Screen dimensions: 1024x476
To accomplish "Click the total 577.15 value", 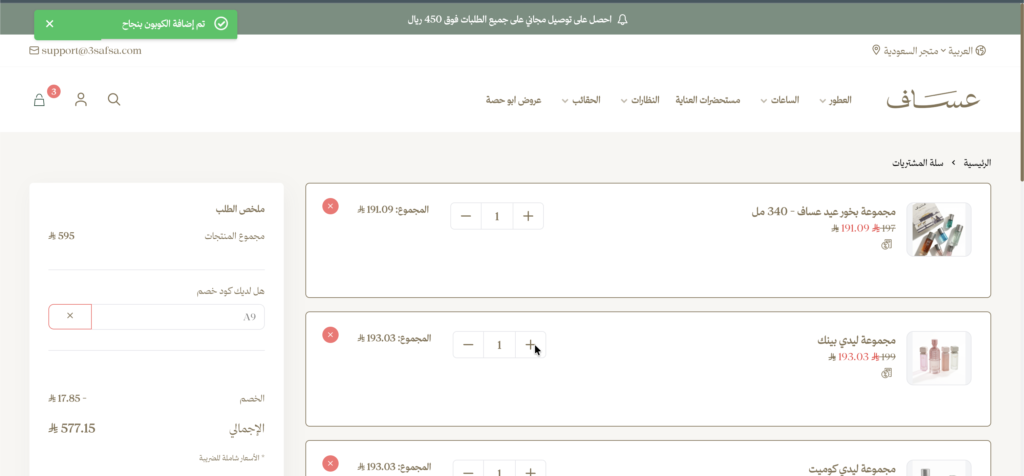I will tap(72, 428).
